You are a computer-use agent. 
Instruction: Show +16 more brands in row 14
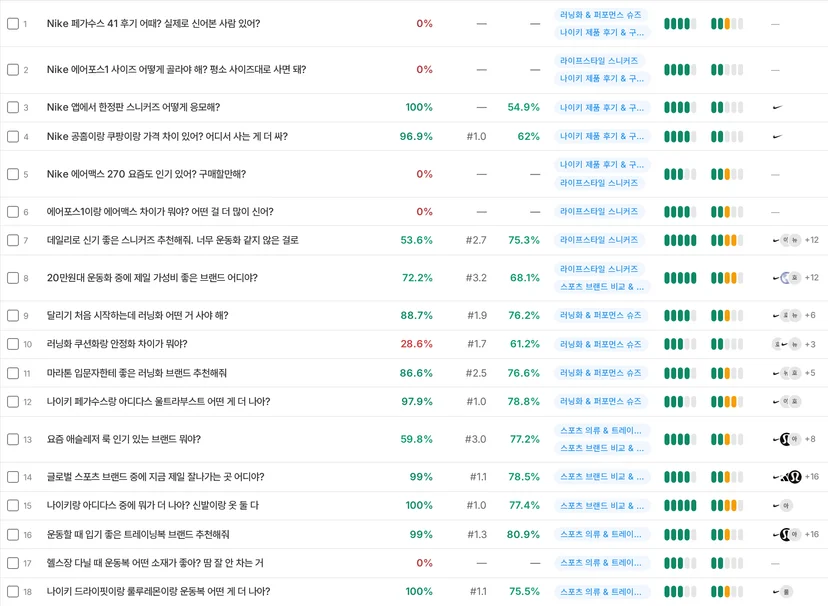pyautogui.click(x=812, y=477)
